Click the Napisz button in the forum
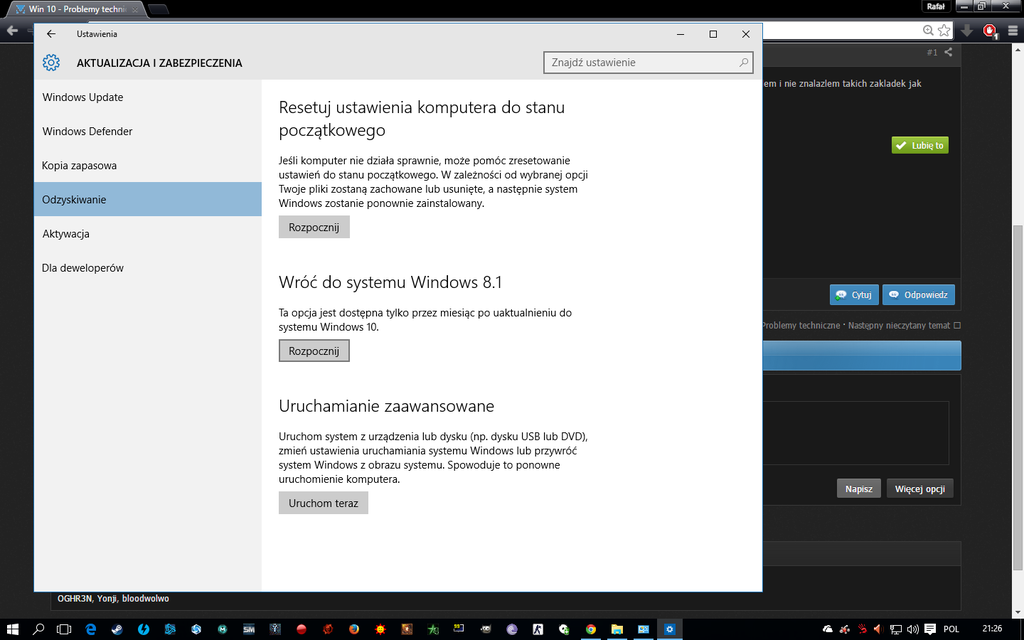Screen dimensions: 1024x640 point(859,488)
